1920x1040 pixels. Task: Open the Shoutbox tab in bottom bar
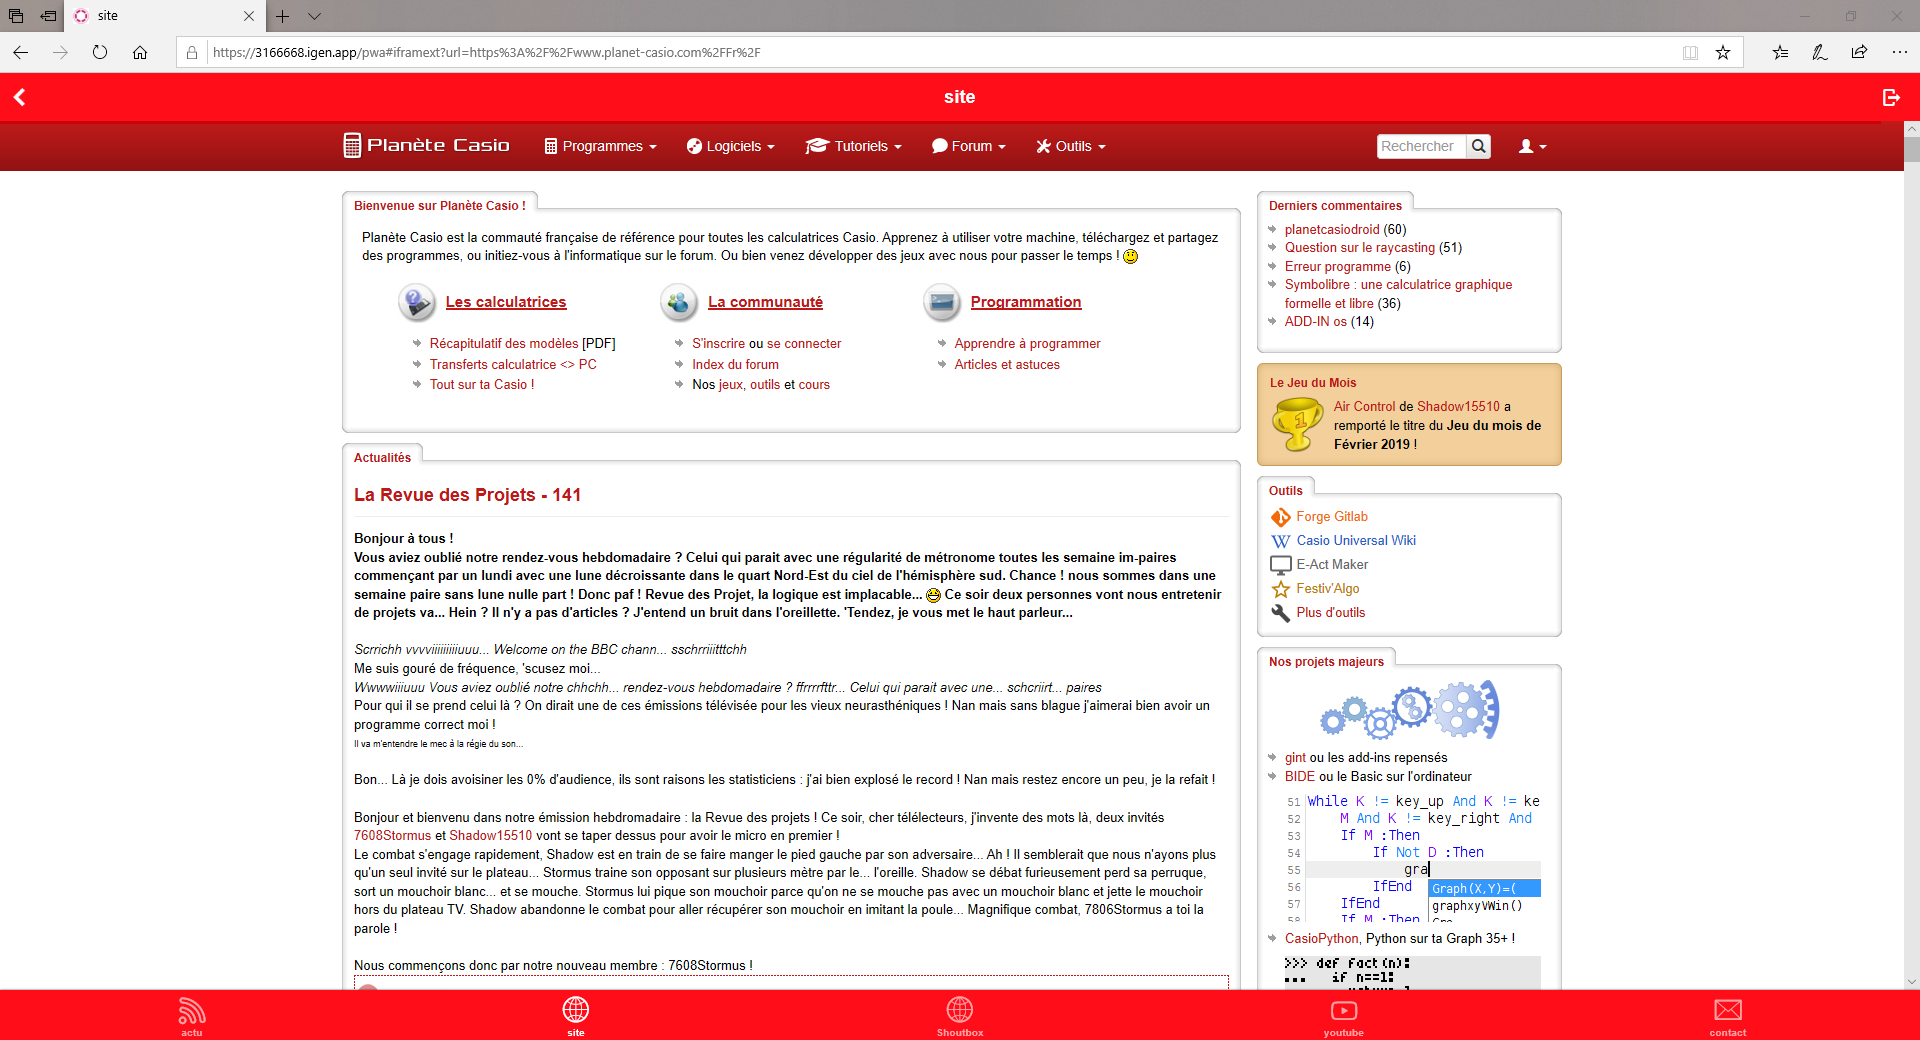[960, 1015]
